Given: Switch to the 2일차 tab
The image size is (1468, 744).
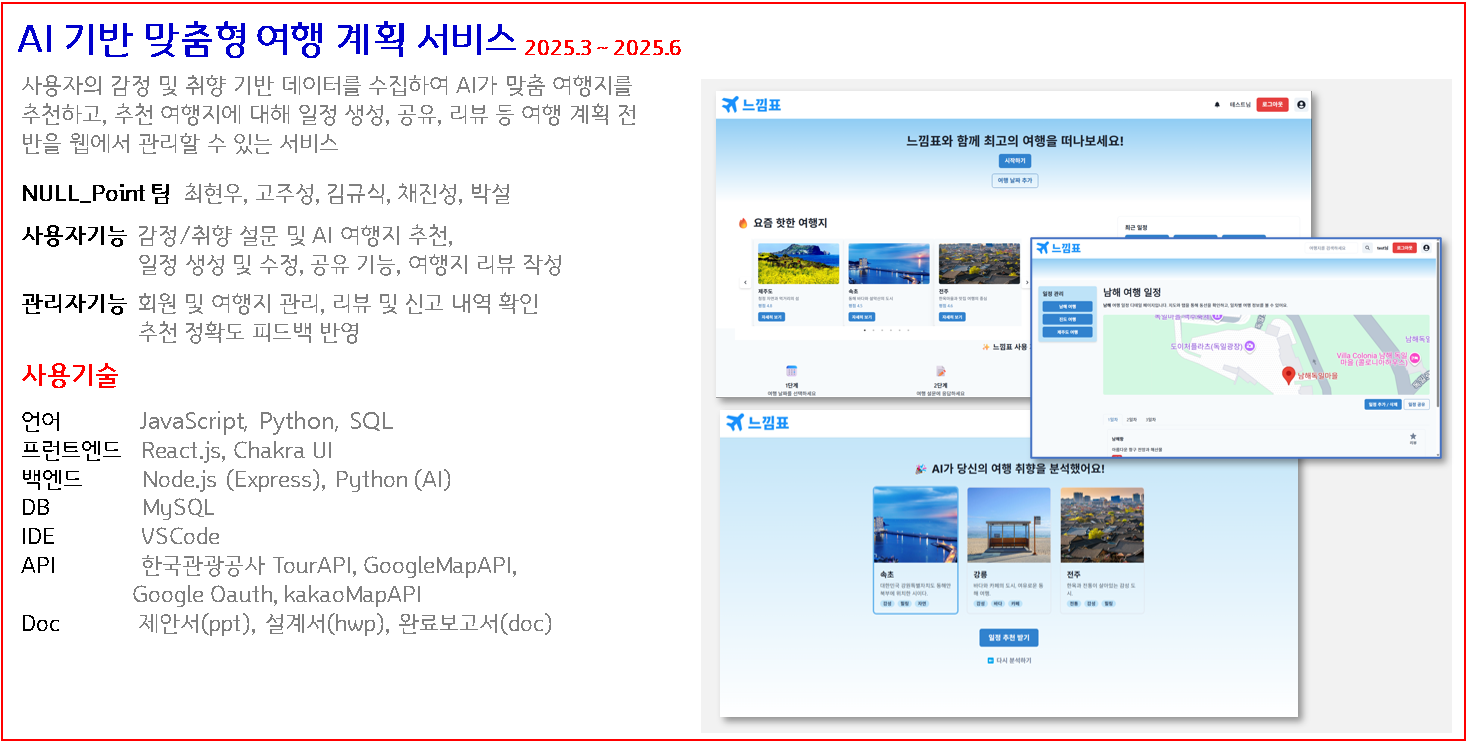Looking at the screenshot, I should 1132,420.
